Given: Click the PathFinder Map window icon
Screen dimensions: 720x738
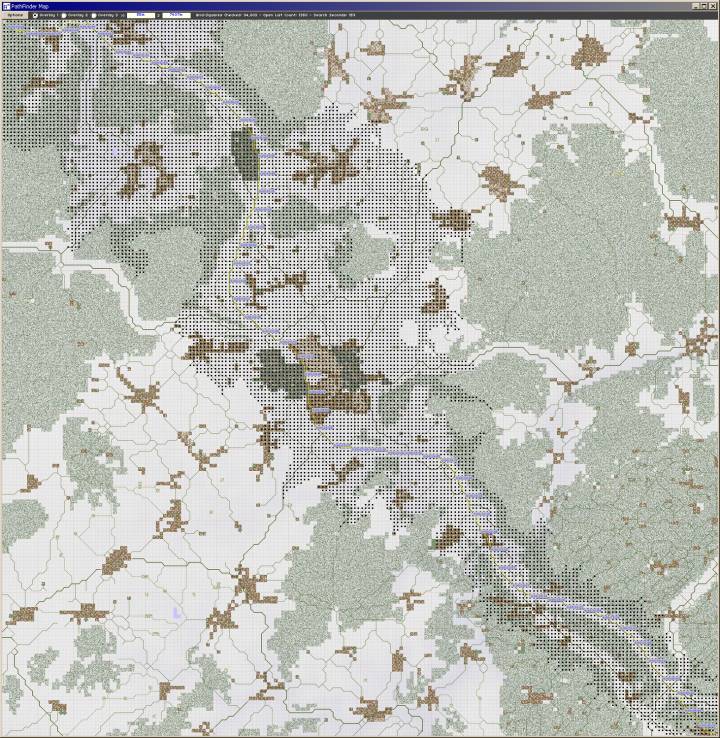Looking at the screenshot, I should pyautogui.click(x=6, y=7).
